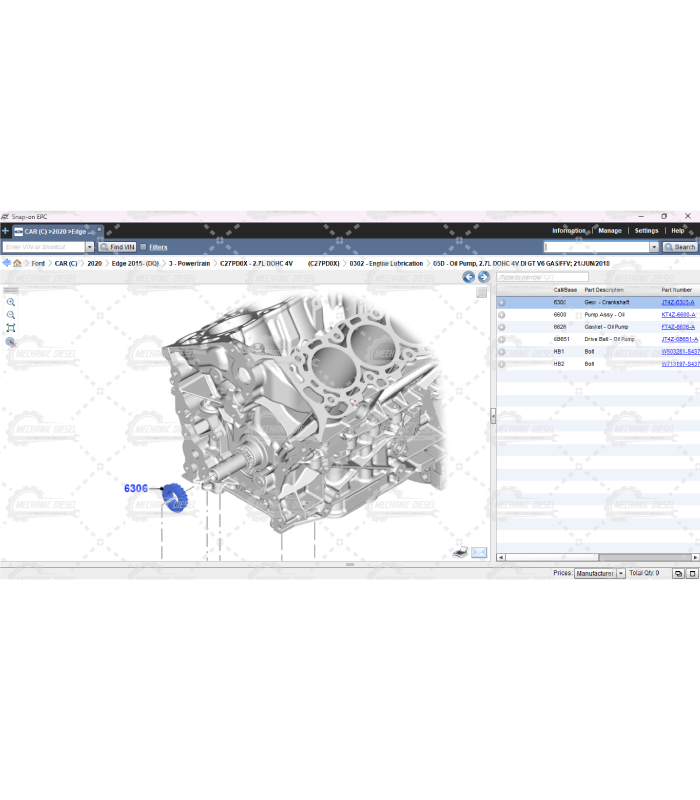Click the fit-to-window icon
The width and height of the screenshot is (700, 800).
(x=11, y=328)
